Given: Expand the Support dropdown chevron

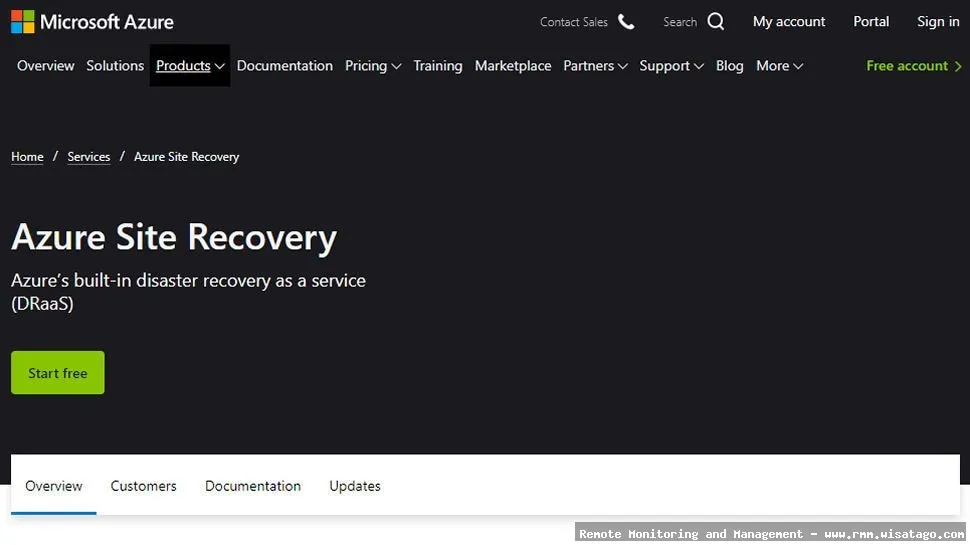Looking at the screenshot, I should tap(699, 66).
